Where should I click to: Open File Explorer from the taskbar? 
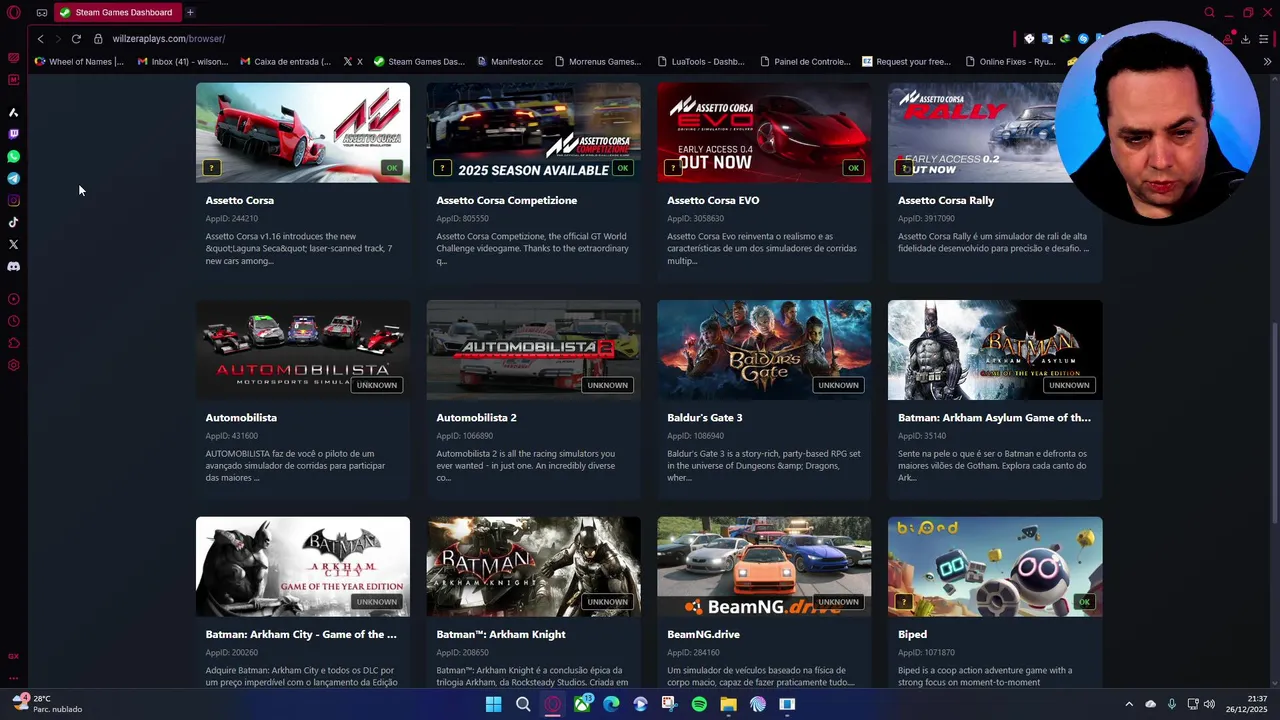coord(728,704)
